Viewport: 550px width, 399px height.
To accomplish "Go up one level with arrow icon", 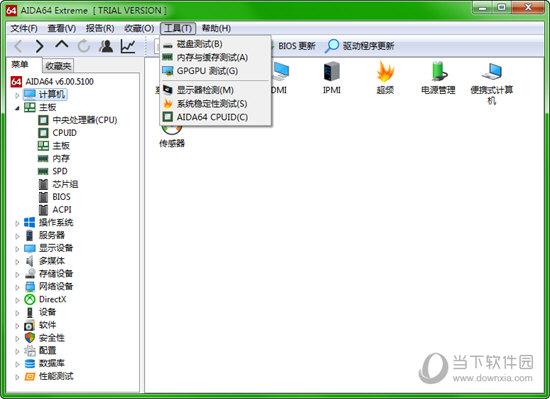I will coord(62,45).
